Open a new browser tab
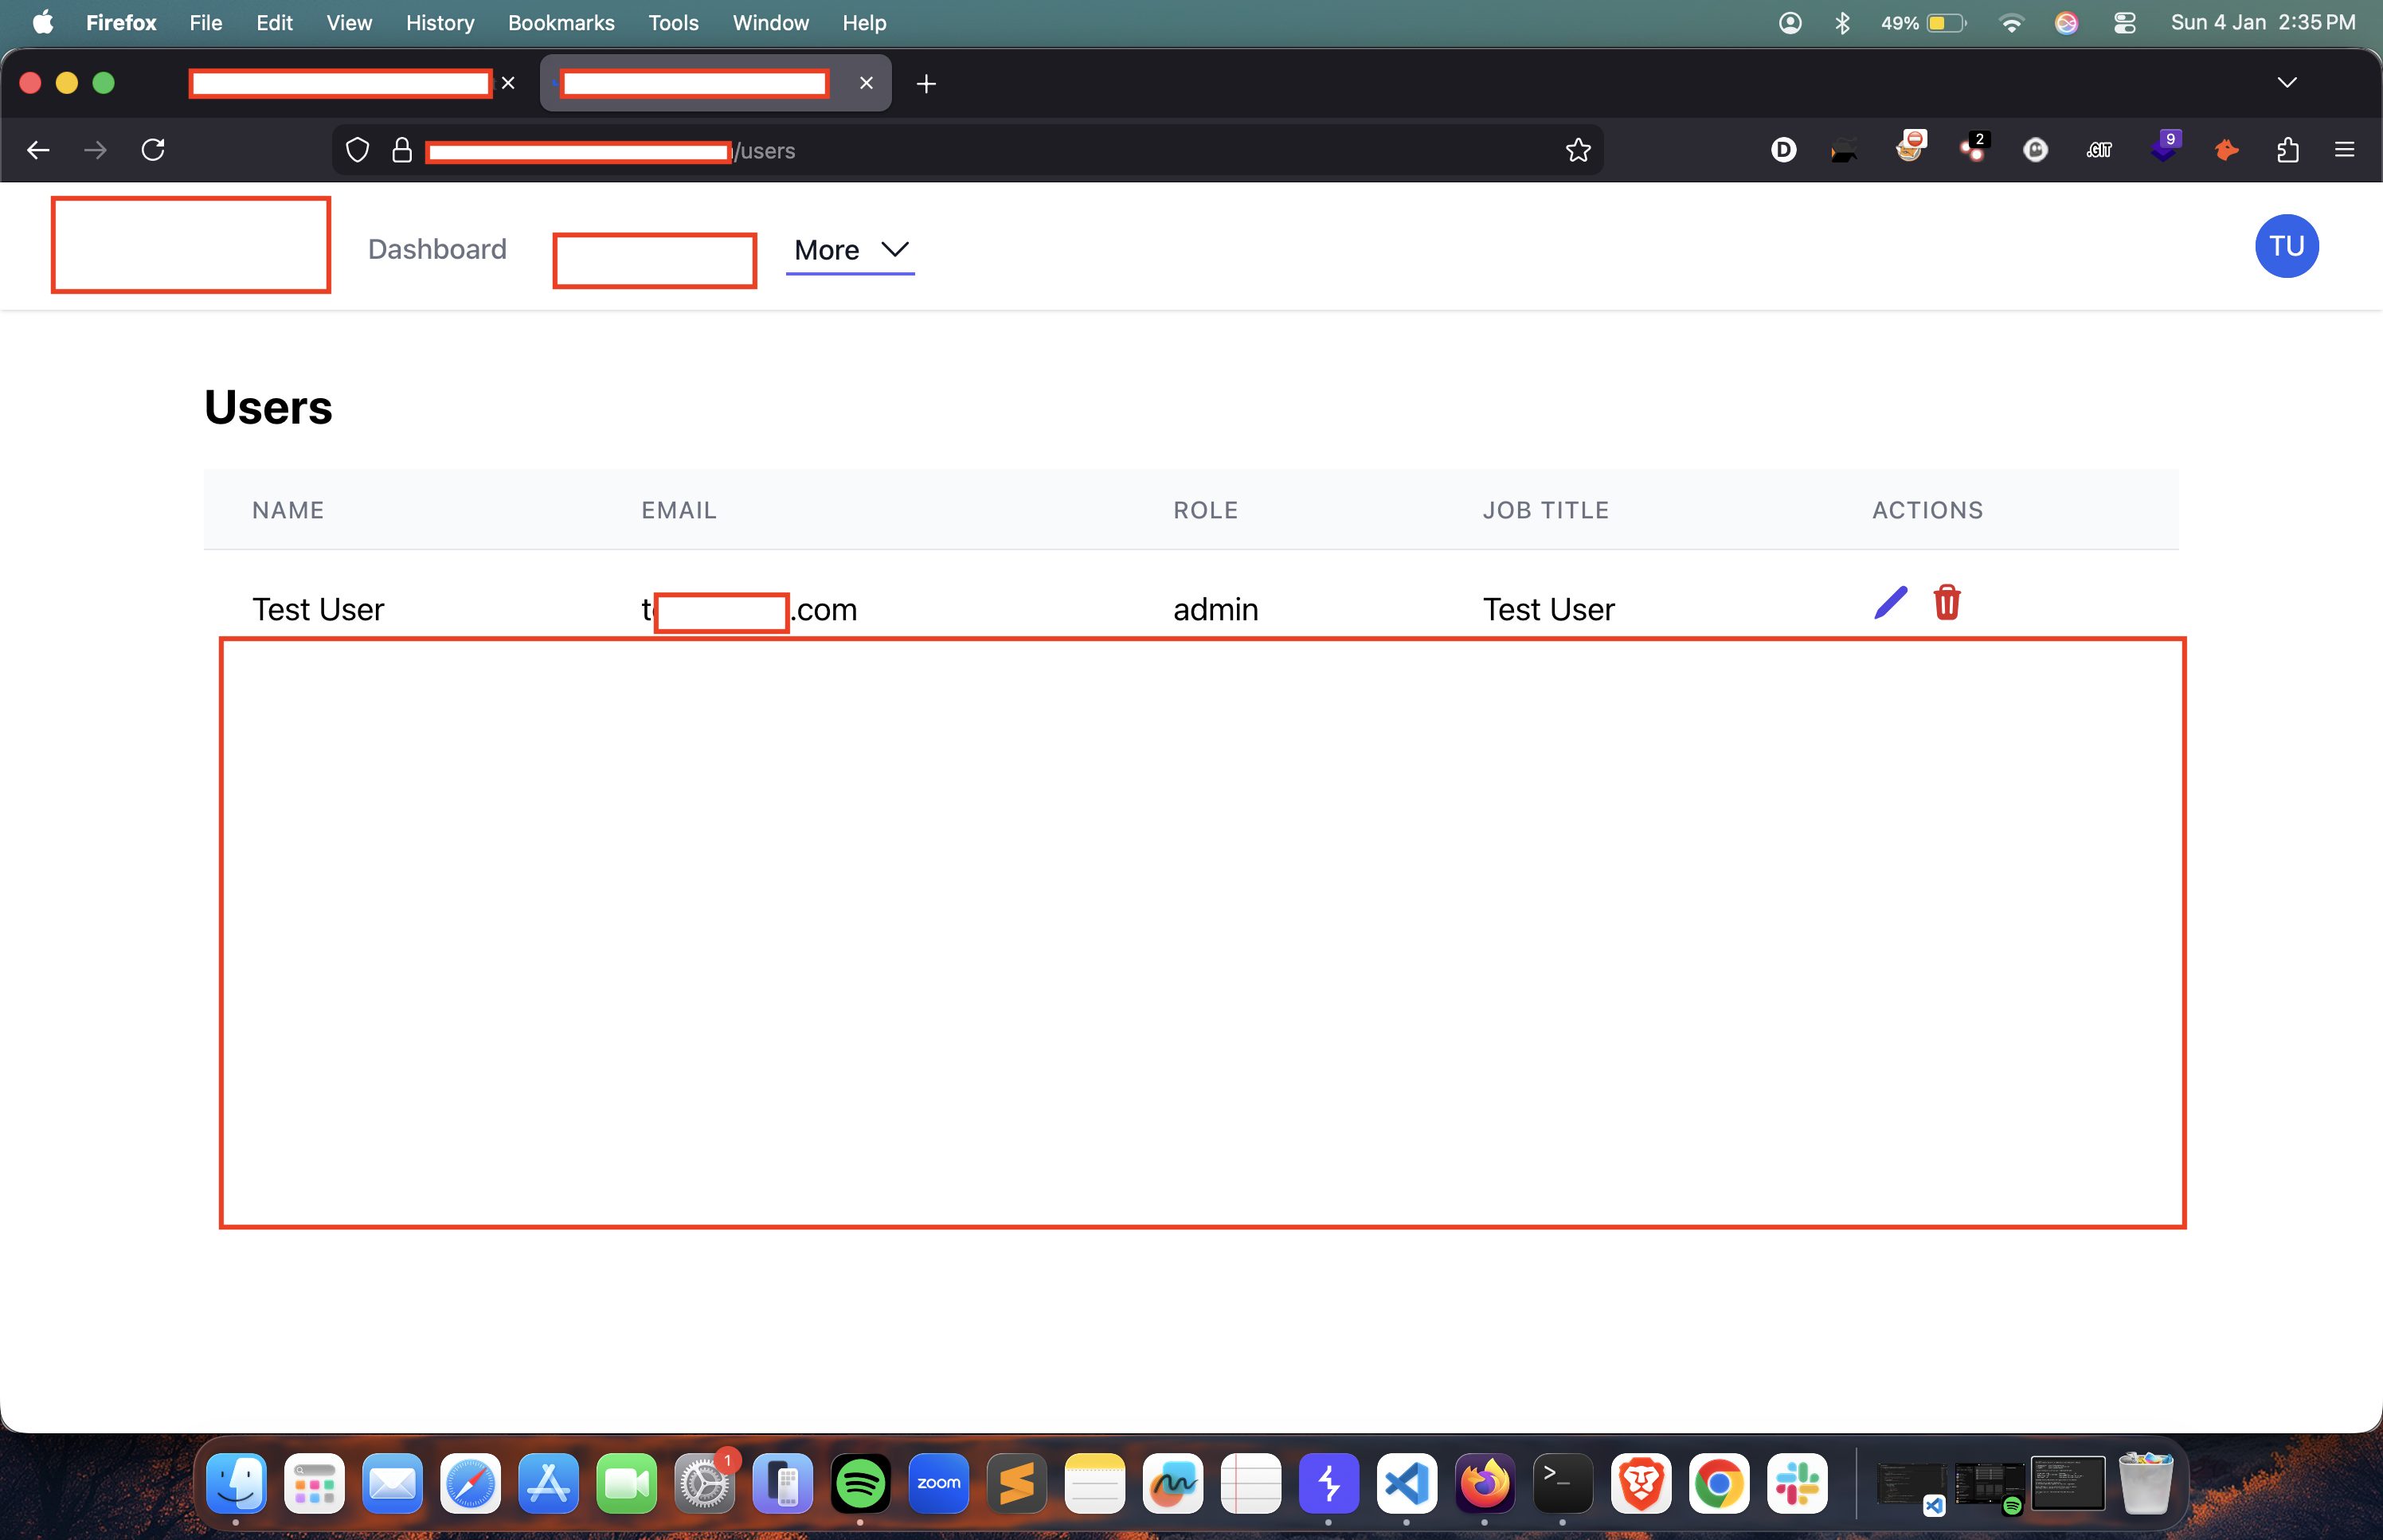Image resolution: width=2383 pixels, height=1540 pixels. coord(926,84)
